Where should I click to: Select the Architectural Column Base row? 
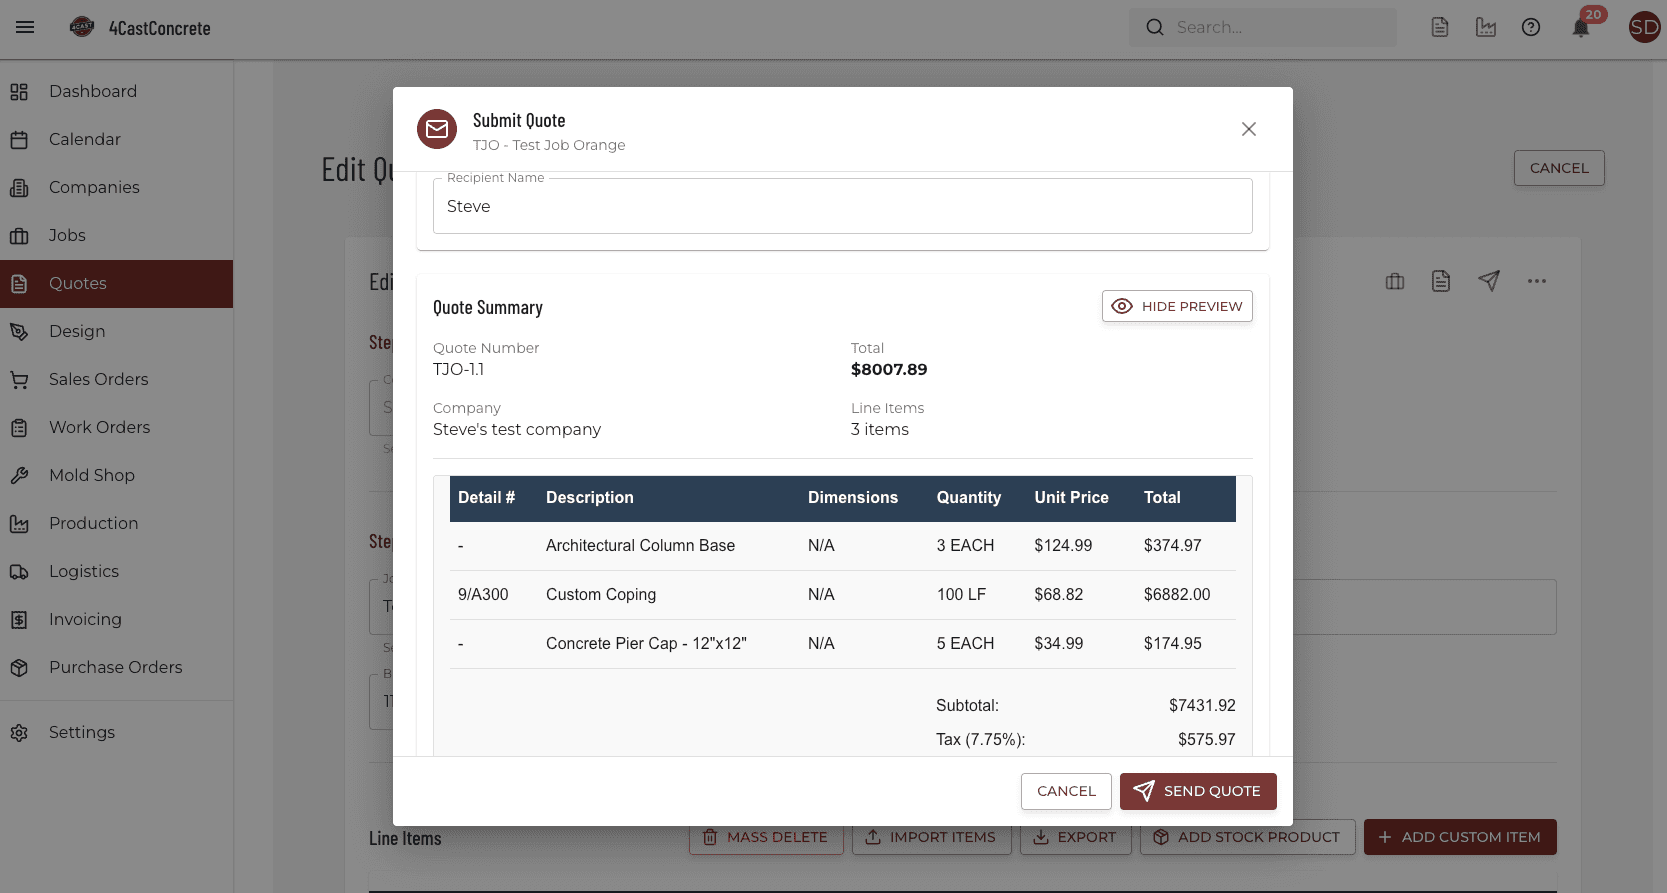tap(843, 546)
